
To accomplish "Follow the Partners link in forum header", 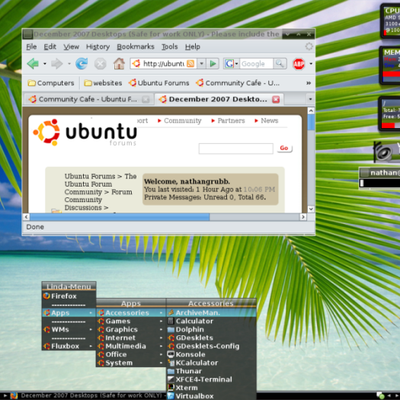I will pos(231,121).
